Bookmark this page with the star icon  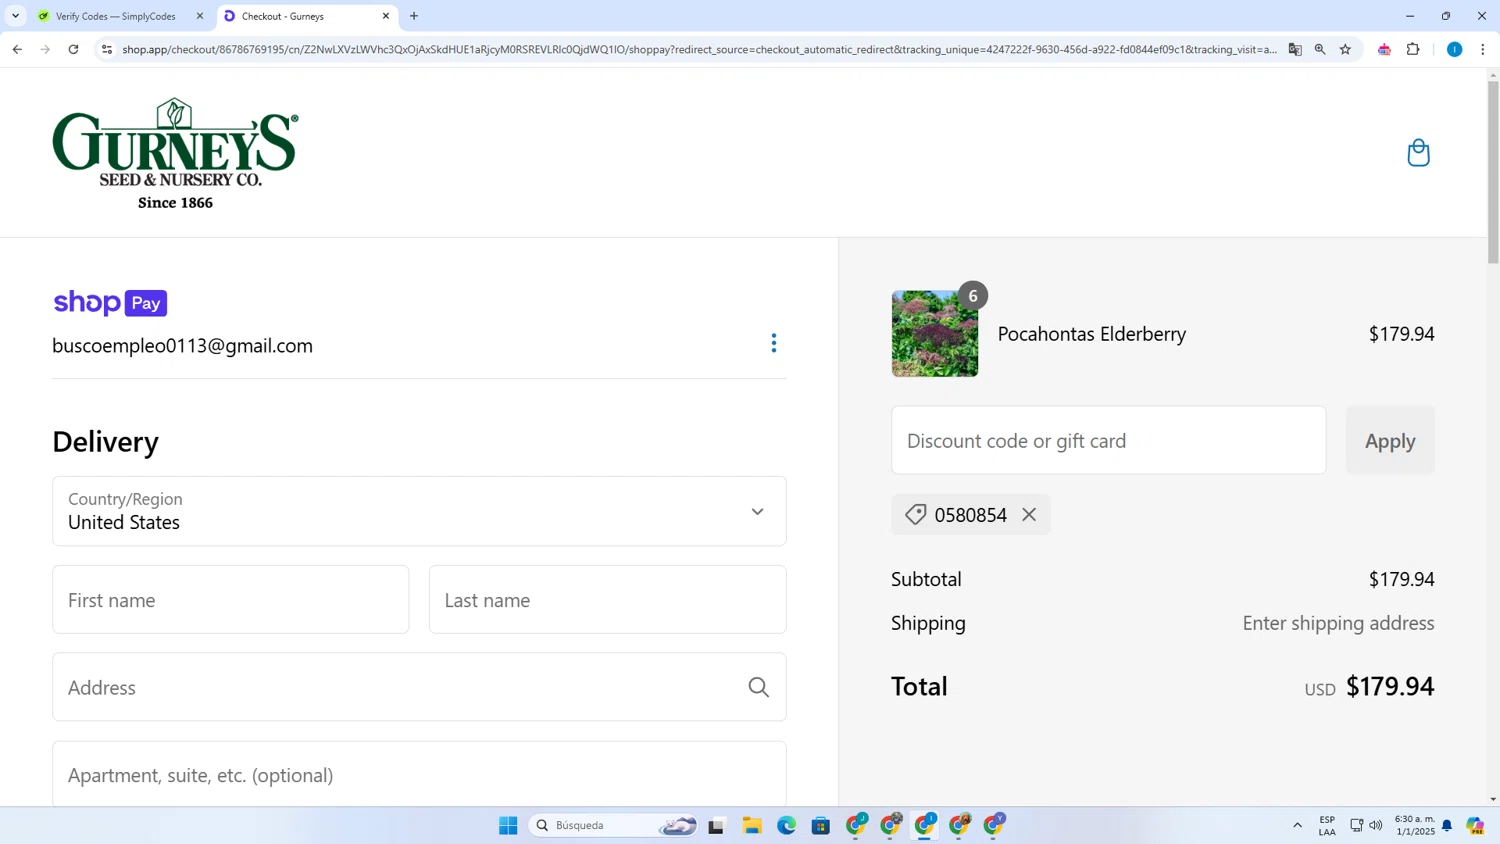(1345, 49)
